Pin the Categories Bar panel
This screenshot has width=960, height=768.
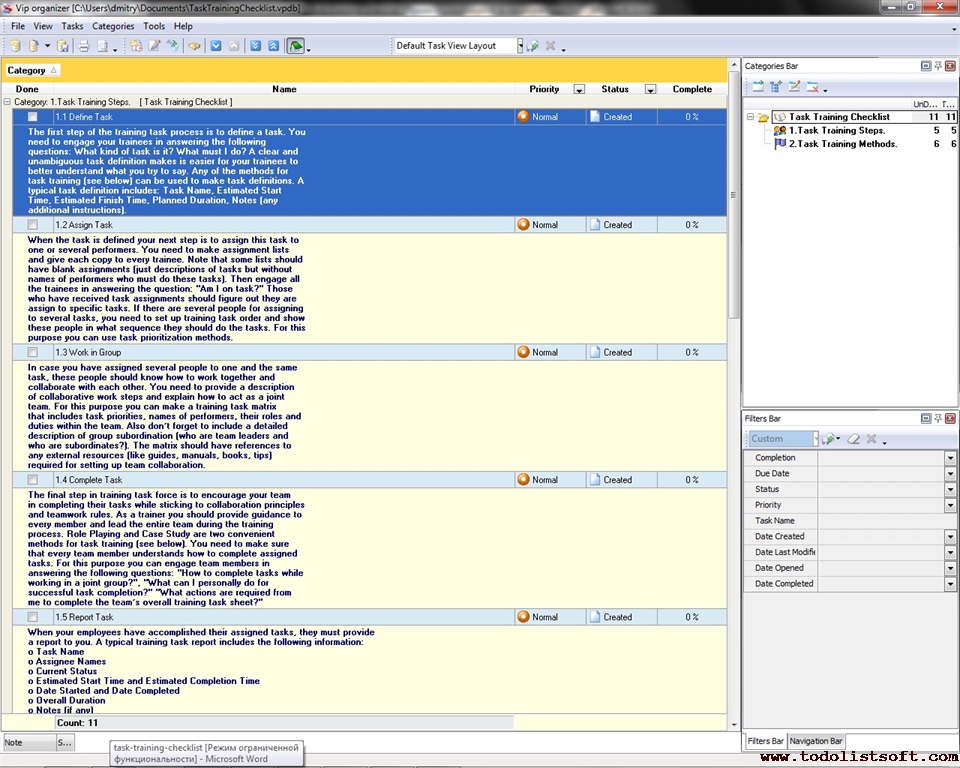(x=937, y=66)
